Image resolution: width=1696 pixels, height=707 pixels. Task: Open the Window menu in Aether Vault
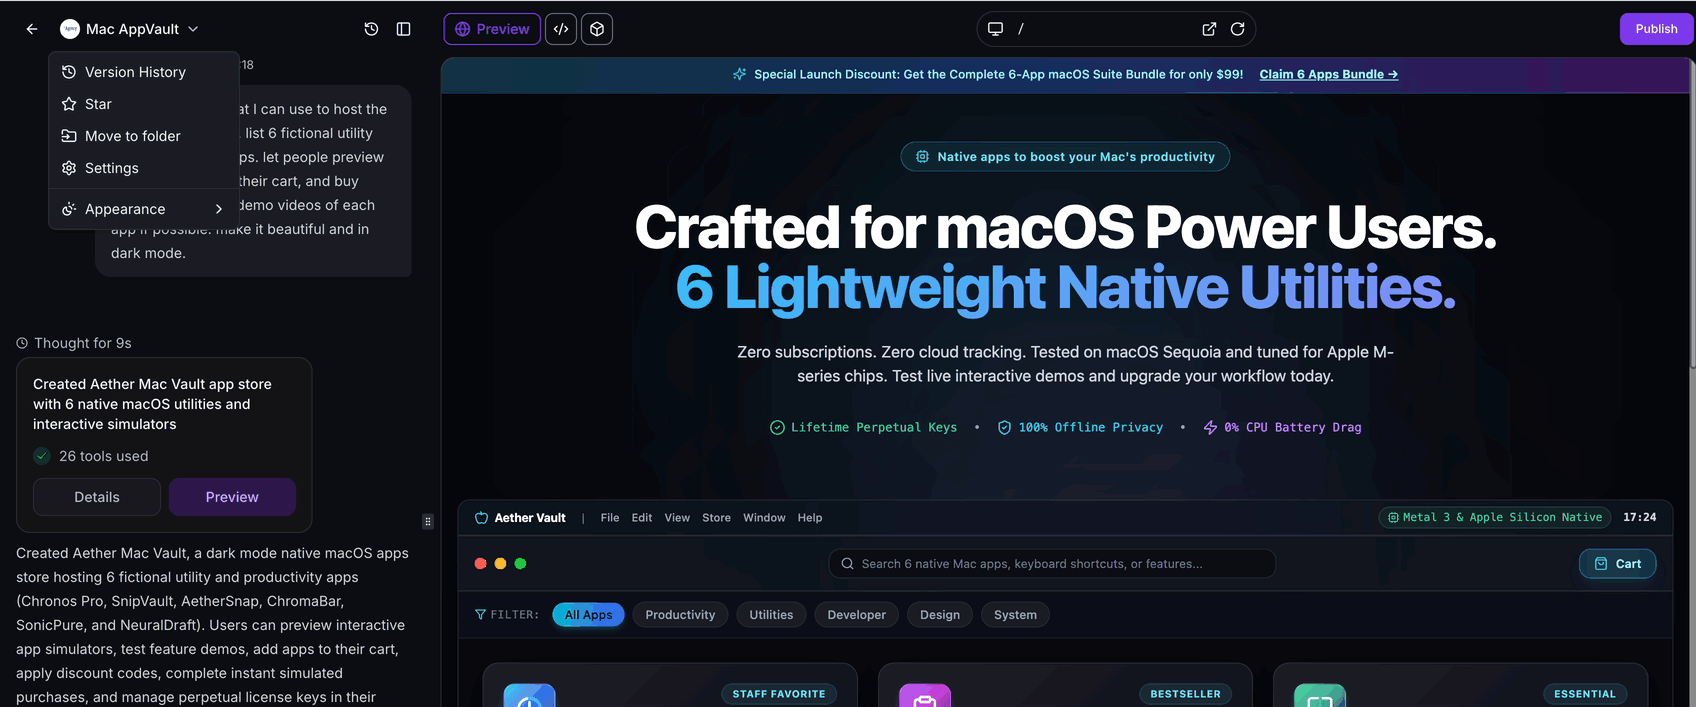point(764,518)
